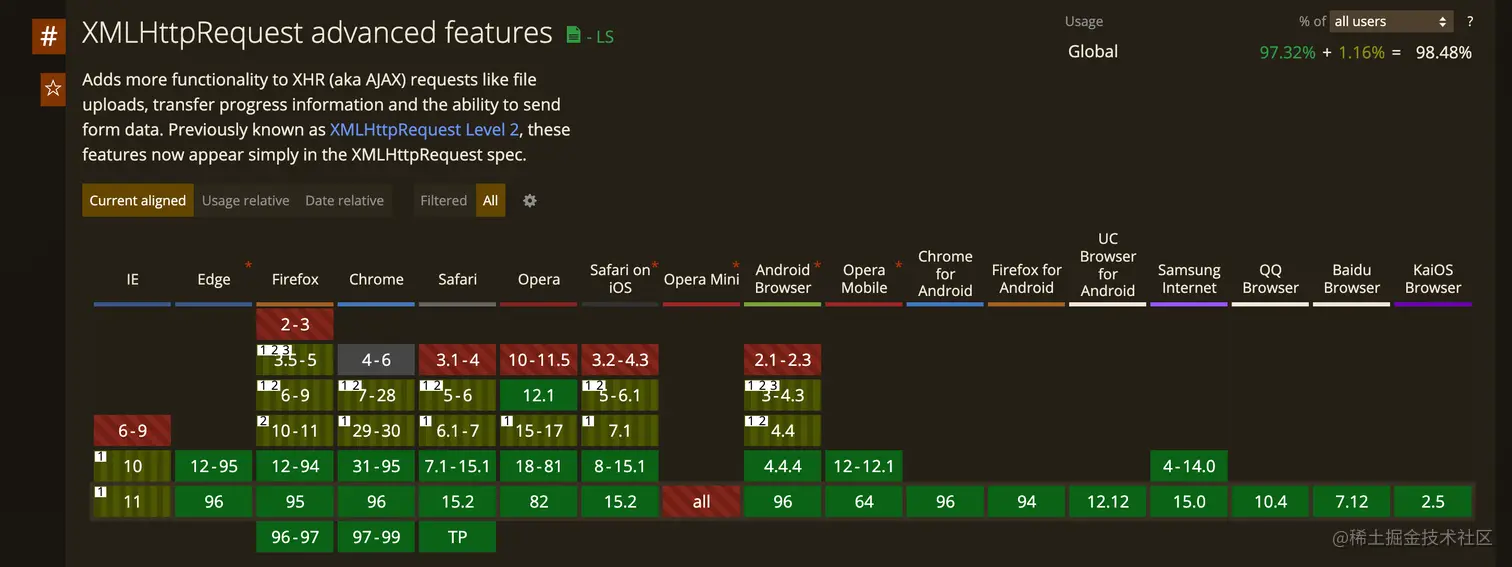Click the Chrome for Android header
The height and width of the screenshot is (567, 1512).
pos(945,273)
